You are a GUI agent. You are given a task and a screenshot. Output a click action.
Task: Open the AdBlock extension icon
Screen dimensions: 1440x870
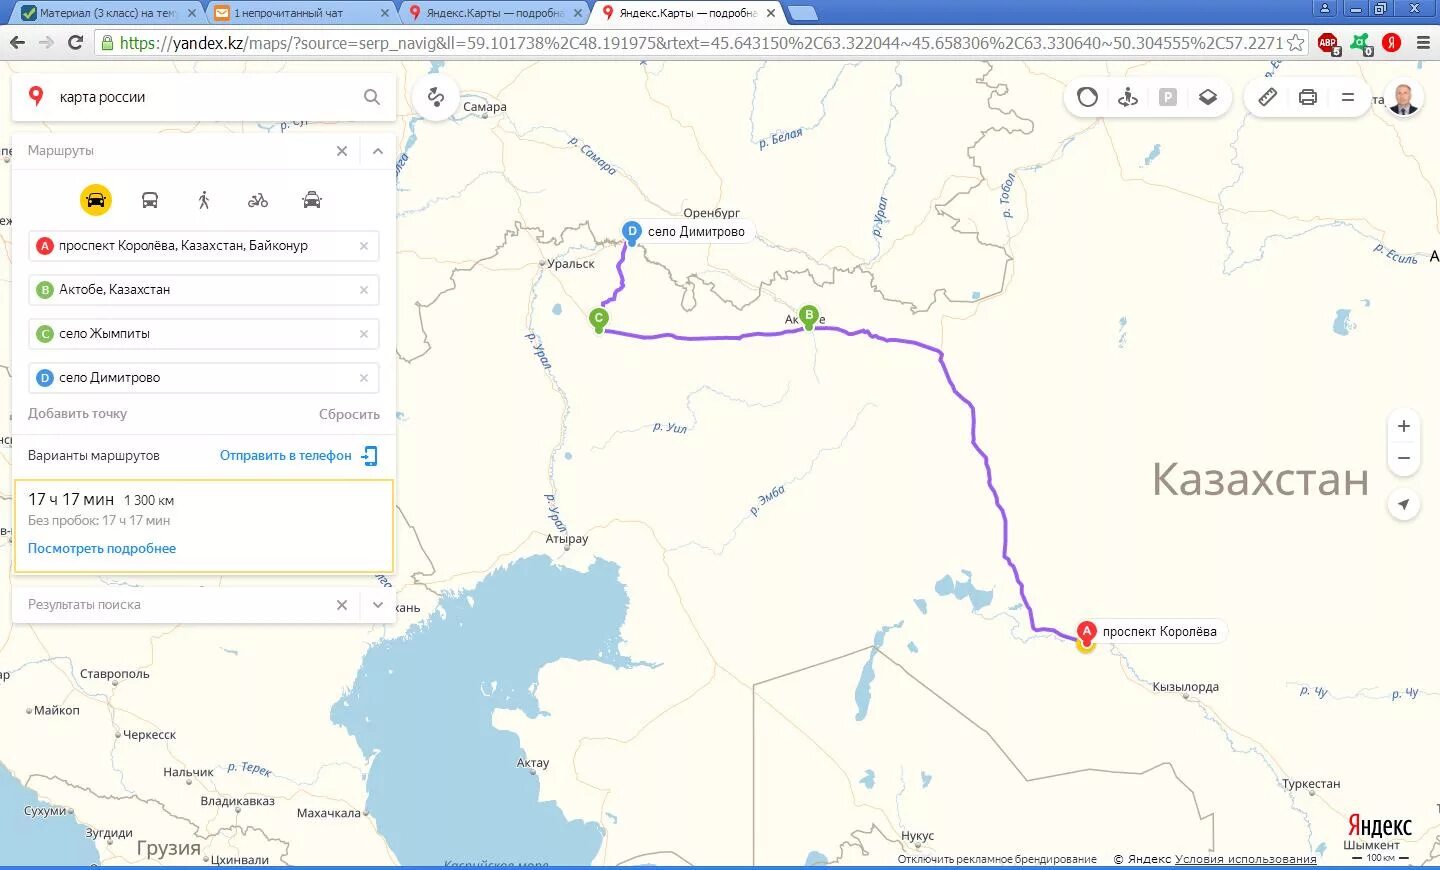coord(1328,43)
